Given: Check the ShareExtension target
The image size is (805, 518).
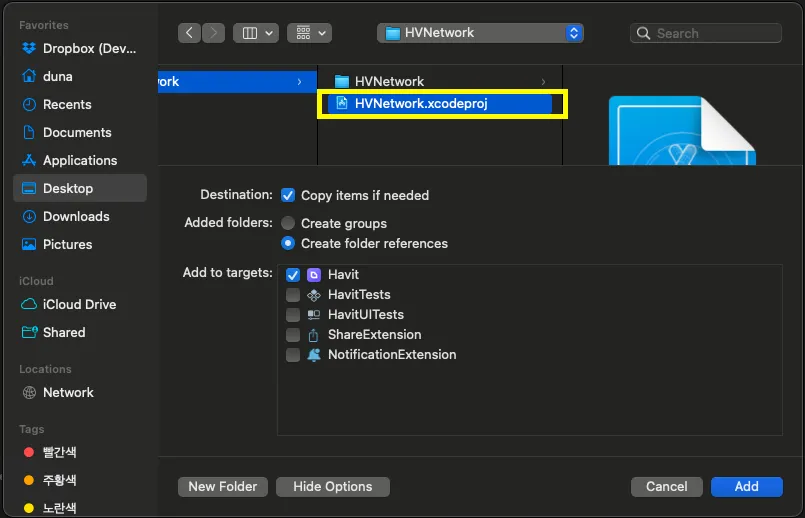Looking at the screenshot, I should pos(293,335).
